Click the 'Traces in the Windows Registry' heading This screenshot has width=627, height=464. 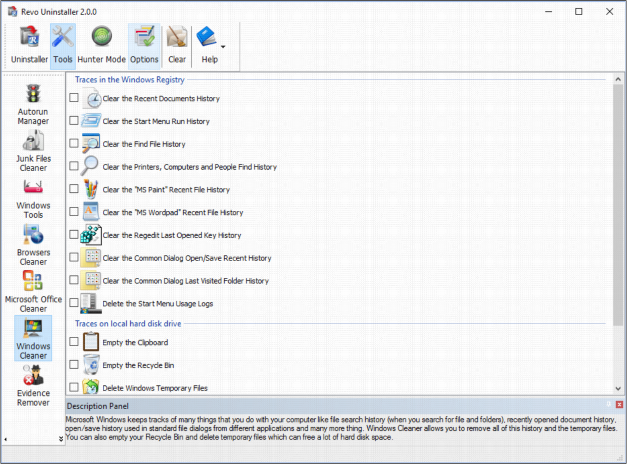coord(130,80)
